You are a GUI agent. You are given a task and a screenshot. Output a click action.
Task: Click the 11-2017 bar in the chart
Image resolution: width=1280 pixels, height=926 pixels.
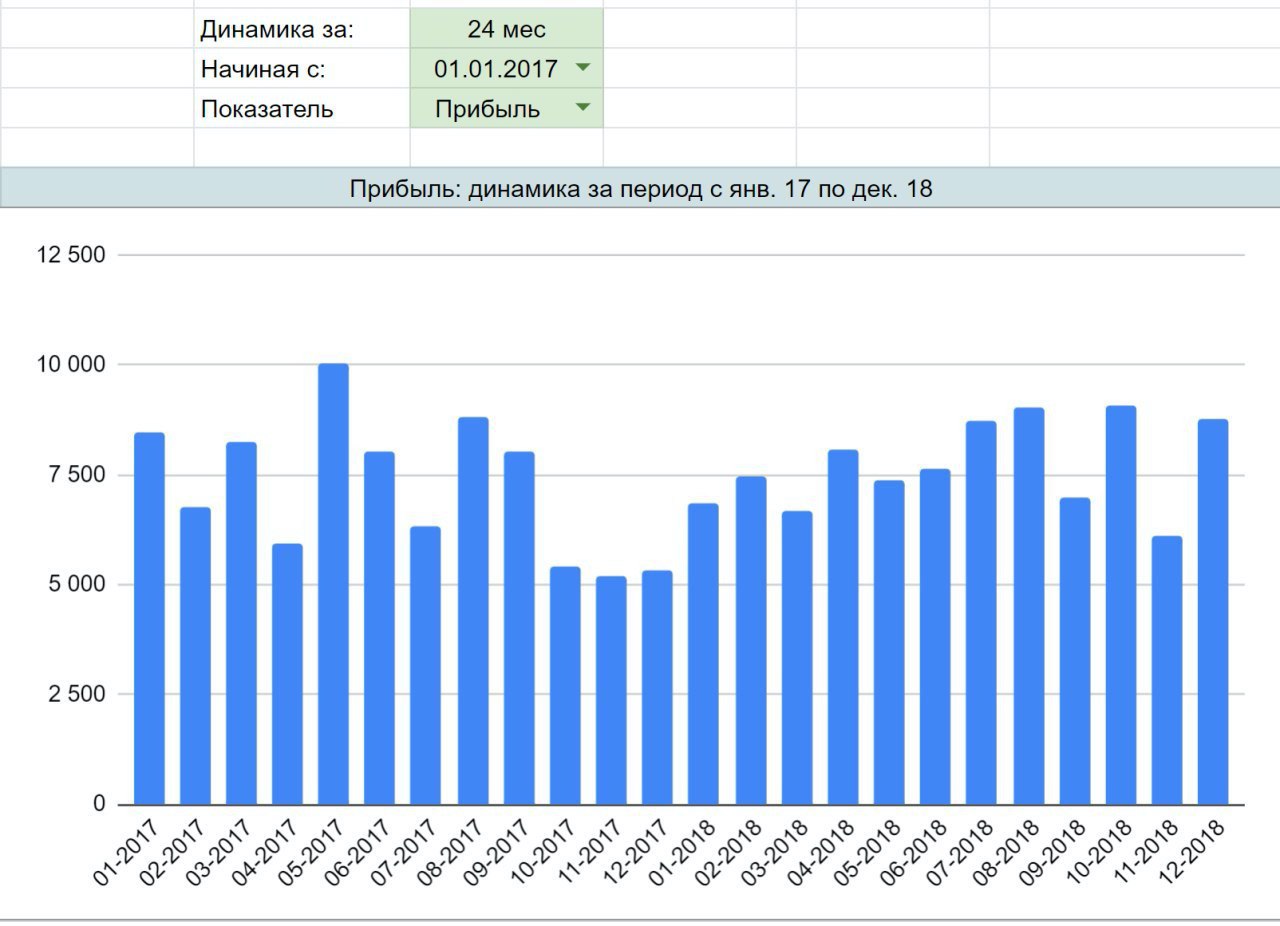pyautogui.click(x=611, y=690)
